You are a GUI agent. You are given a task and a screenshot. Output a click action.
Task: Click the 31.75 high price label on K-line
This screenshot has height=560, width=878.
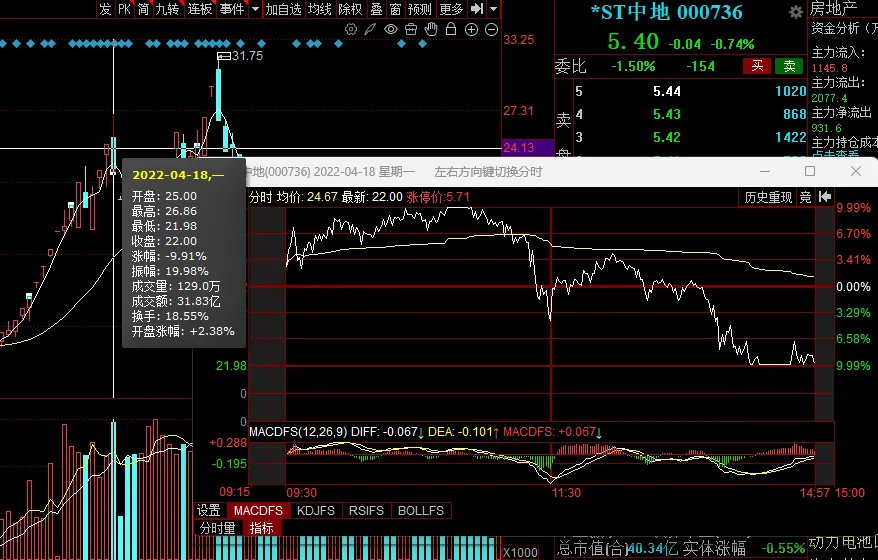pyautogui.click(x=247, y=55)
